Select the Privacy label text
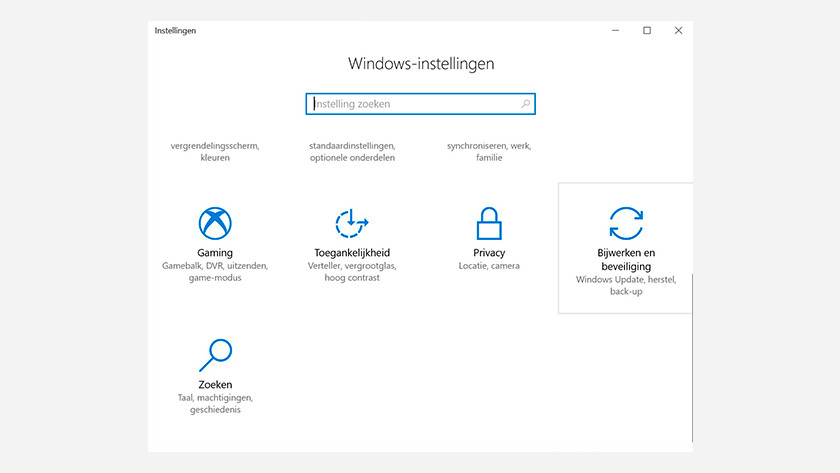This screenshot has width=840, height=473. pos(489,253)
